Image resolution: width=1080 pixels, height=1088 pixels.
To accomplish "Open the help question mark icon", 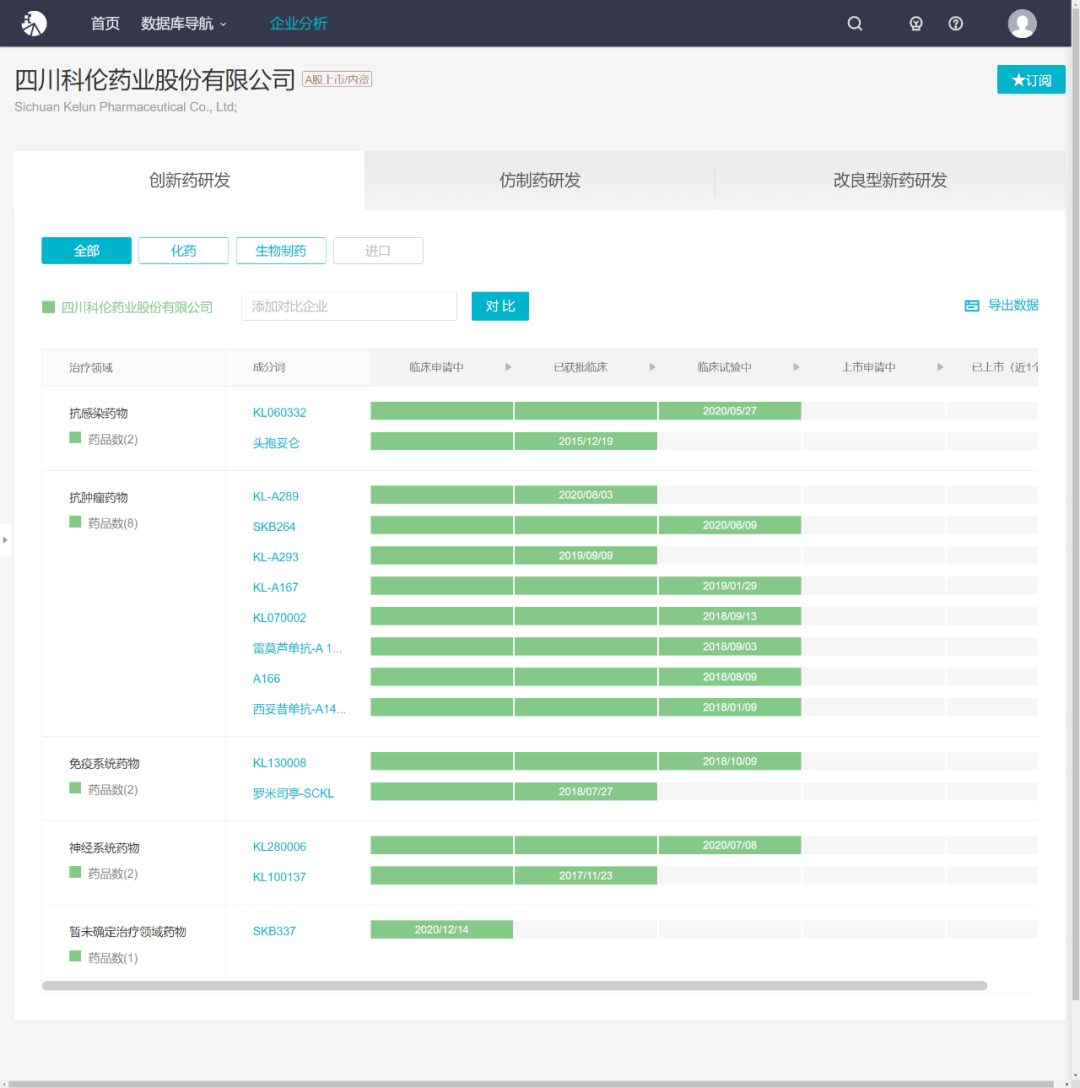I will click(x=955, y=24).
